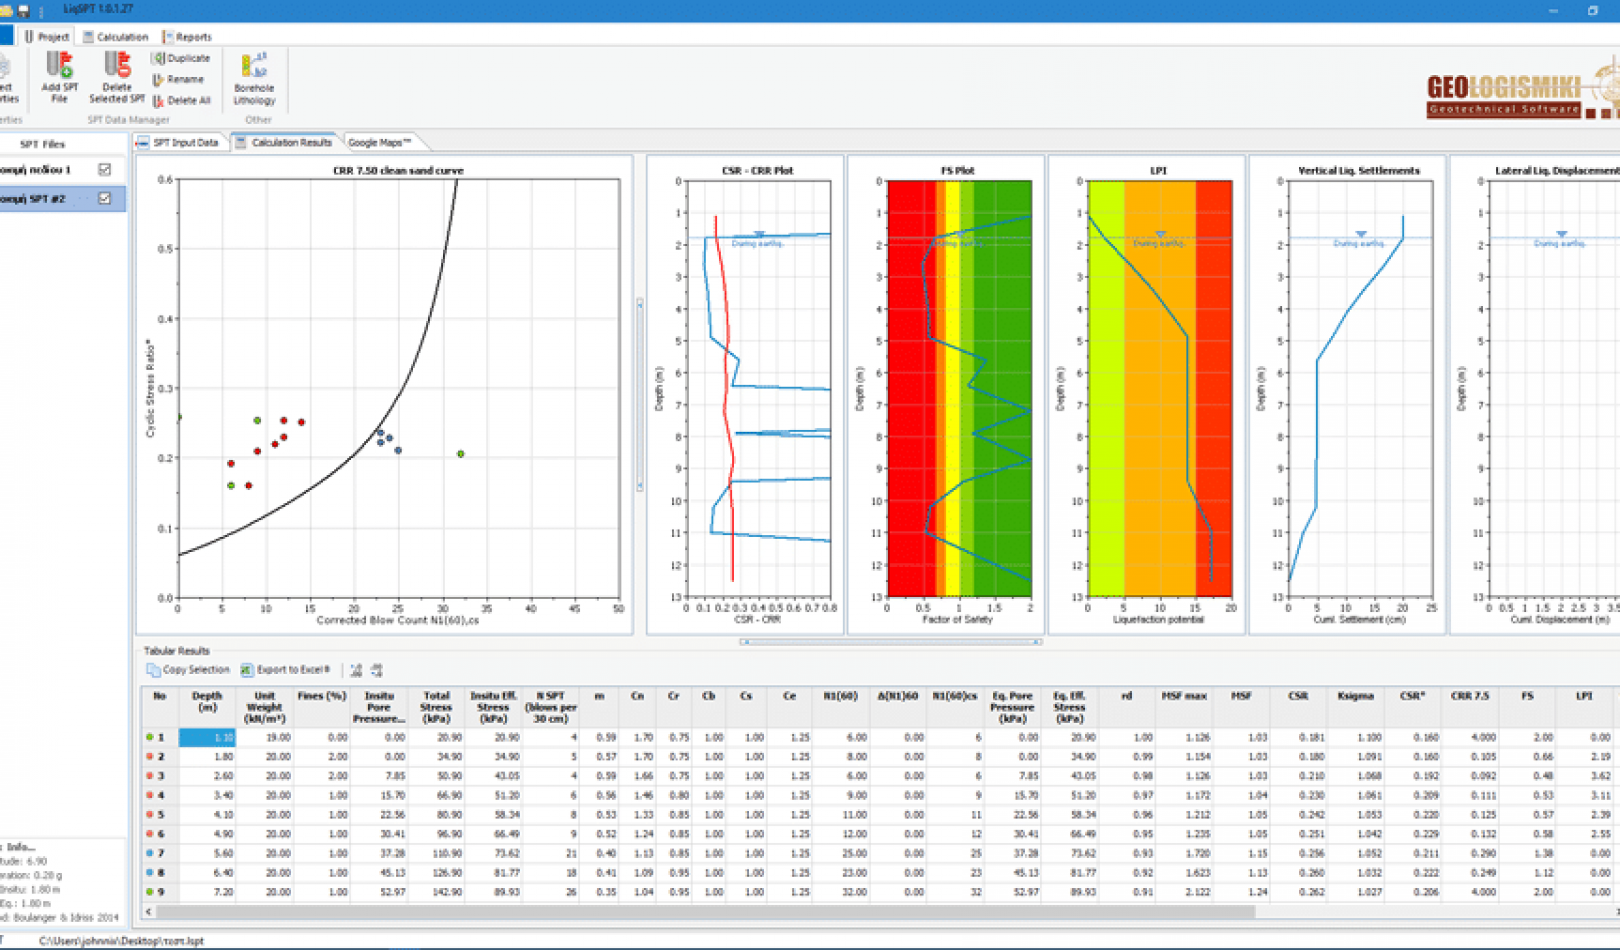Uncheck the first SPT file in the list

tap(104, 169)
